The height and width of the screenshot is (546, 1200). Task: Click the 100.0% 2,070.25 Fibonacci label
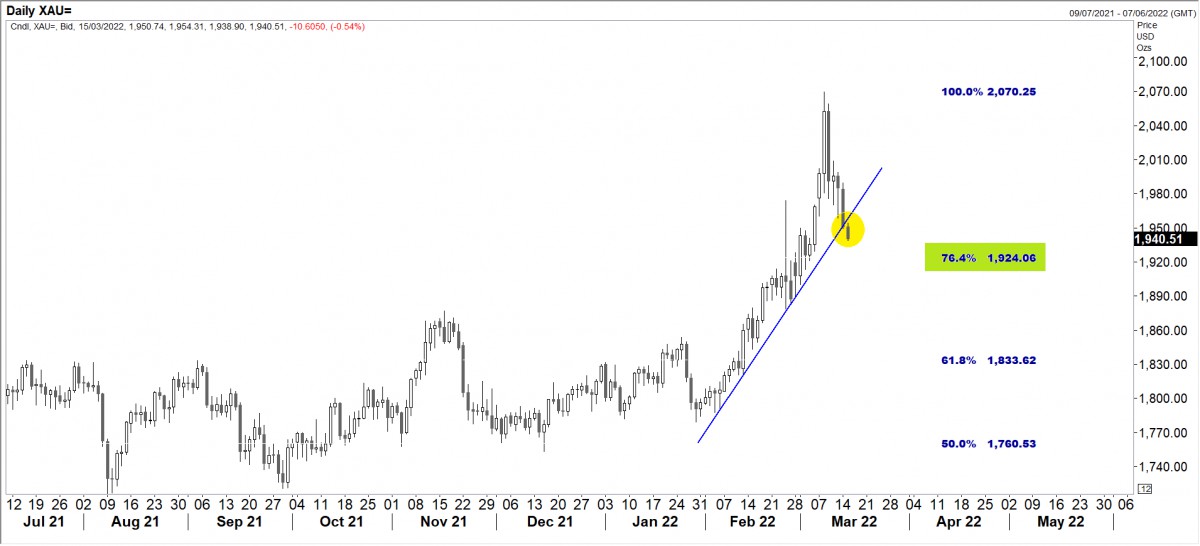pos(988,92)
